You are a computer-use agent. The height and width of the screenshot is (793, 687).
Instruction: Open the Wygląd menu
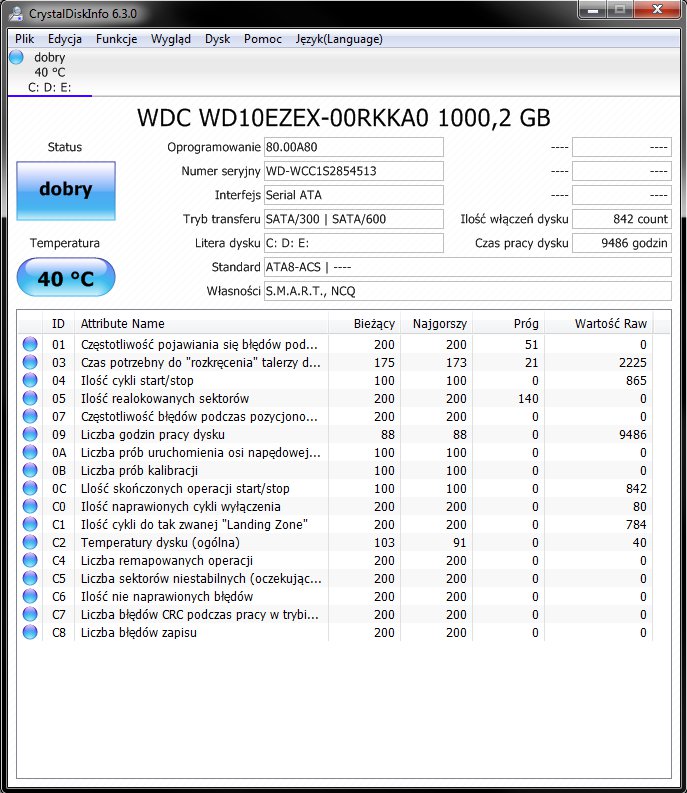[170, 39]
